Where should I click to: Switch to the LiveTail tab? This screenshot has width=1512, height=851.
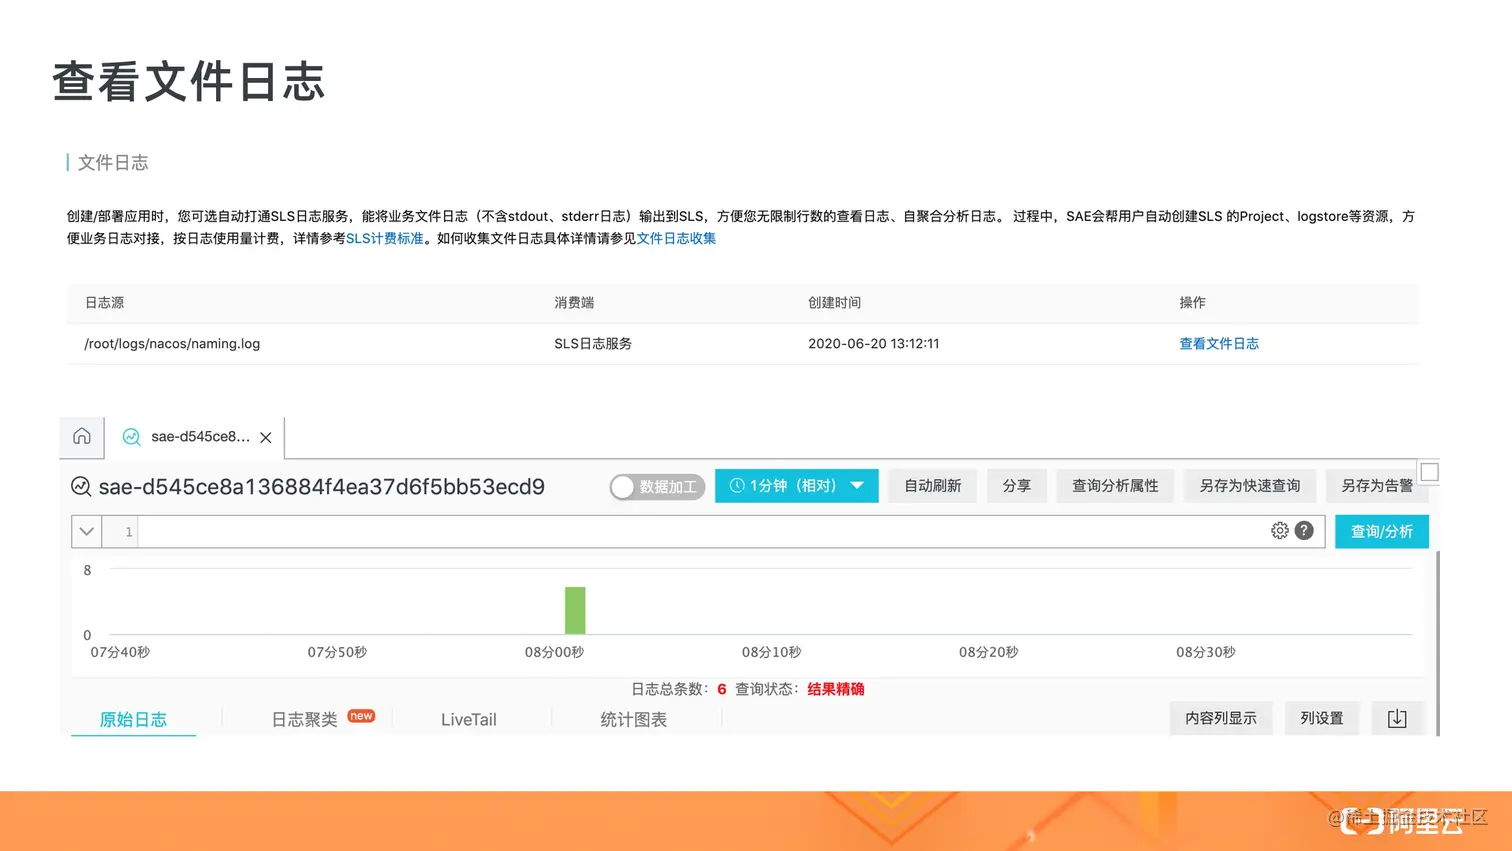pos(470,718)
